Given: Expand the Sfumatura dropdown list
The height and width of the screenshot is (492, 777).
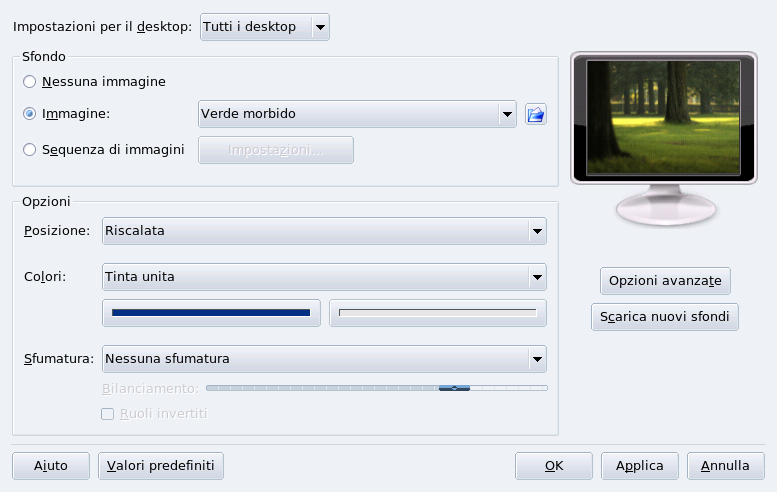Looking at the screenshot, I should tap(324, 358).
